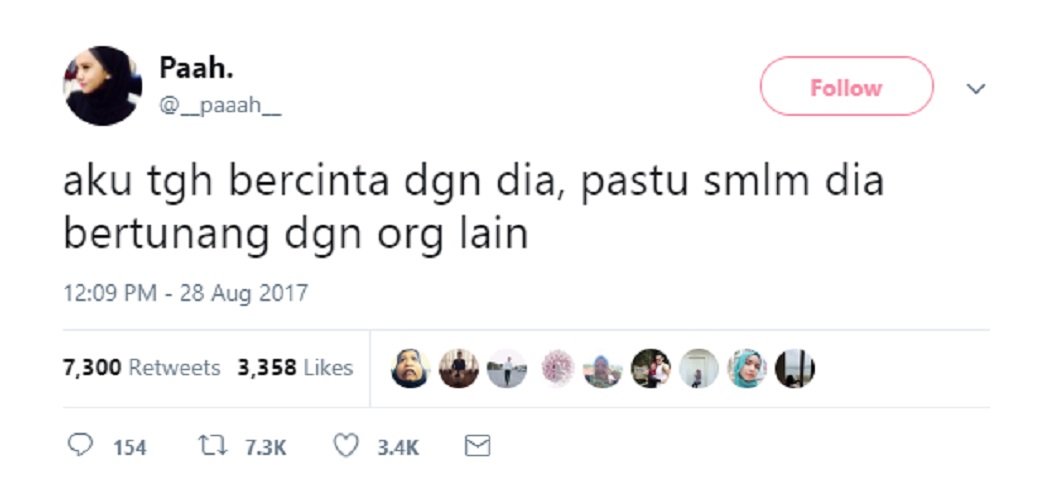
Task: Open the pink flower liker avatar
Action: point(557,369)
